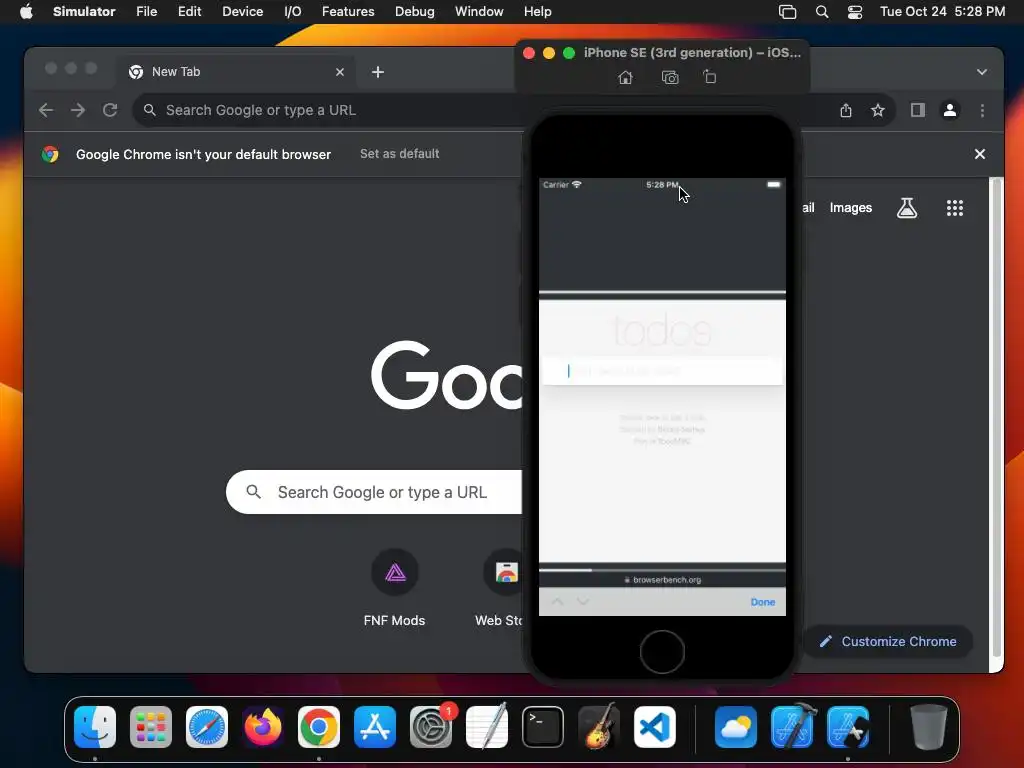Open Finder from the Dock
Viewport: 1024px width, 768px height.
(x=95, y=727)
